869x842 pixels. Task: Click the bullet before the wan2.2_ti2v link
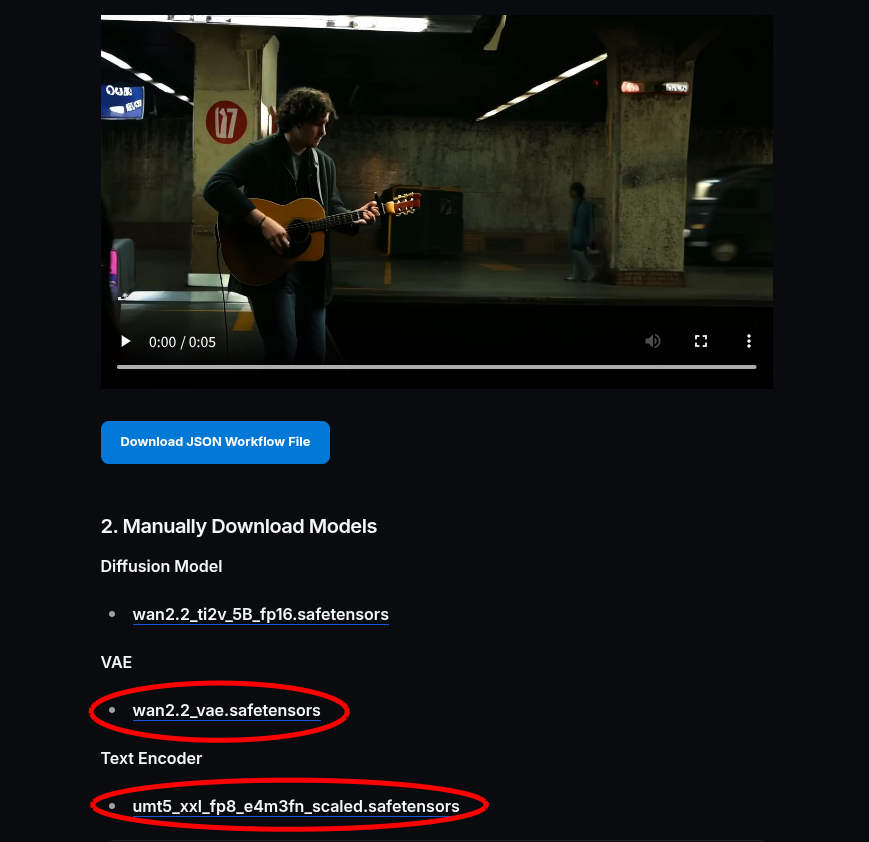coord(113,614)
